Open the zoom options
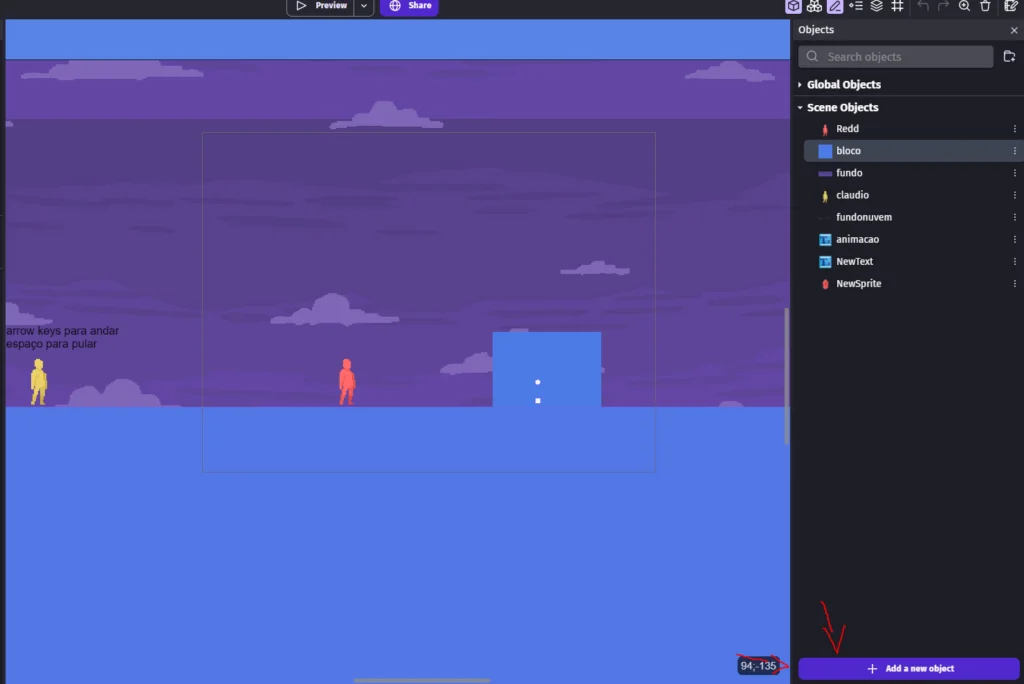 [964, 7]
